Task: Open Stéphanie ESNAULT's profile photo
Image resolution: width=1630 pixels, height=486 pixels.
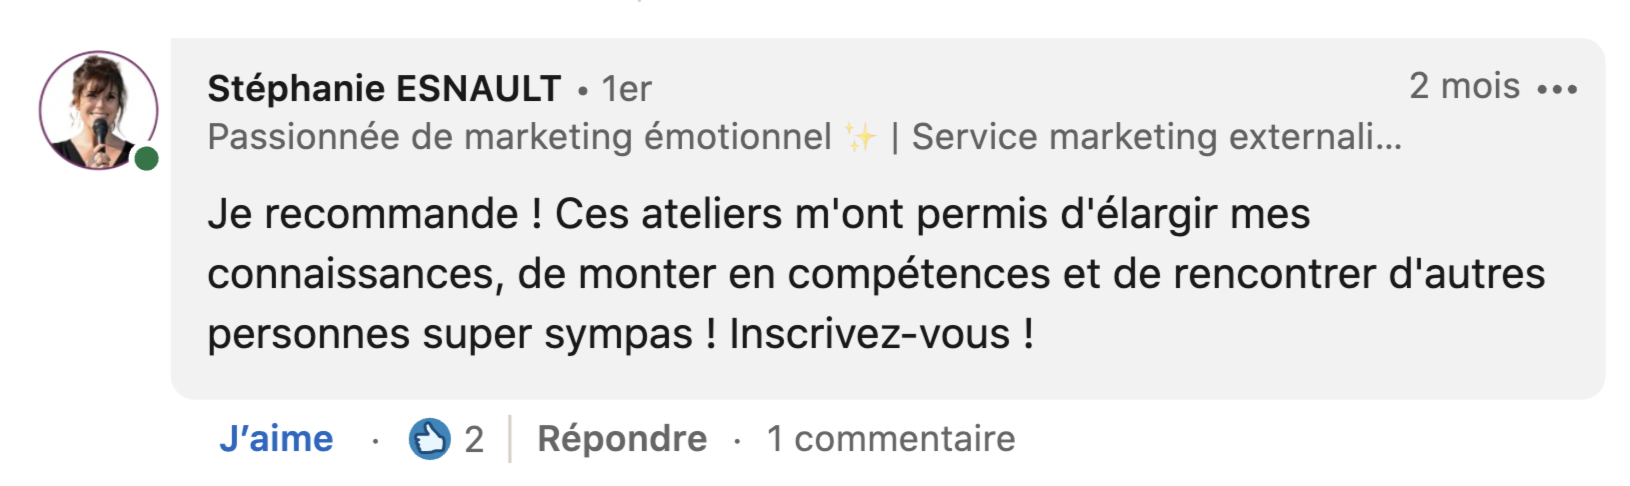Action: click(97, 110)
